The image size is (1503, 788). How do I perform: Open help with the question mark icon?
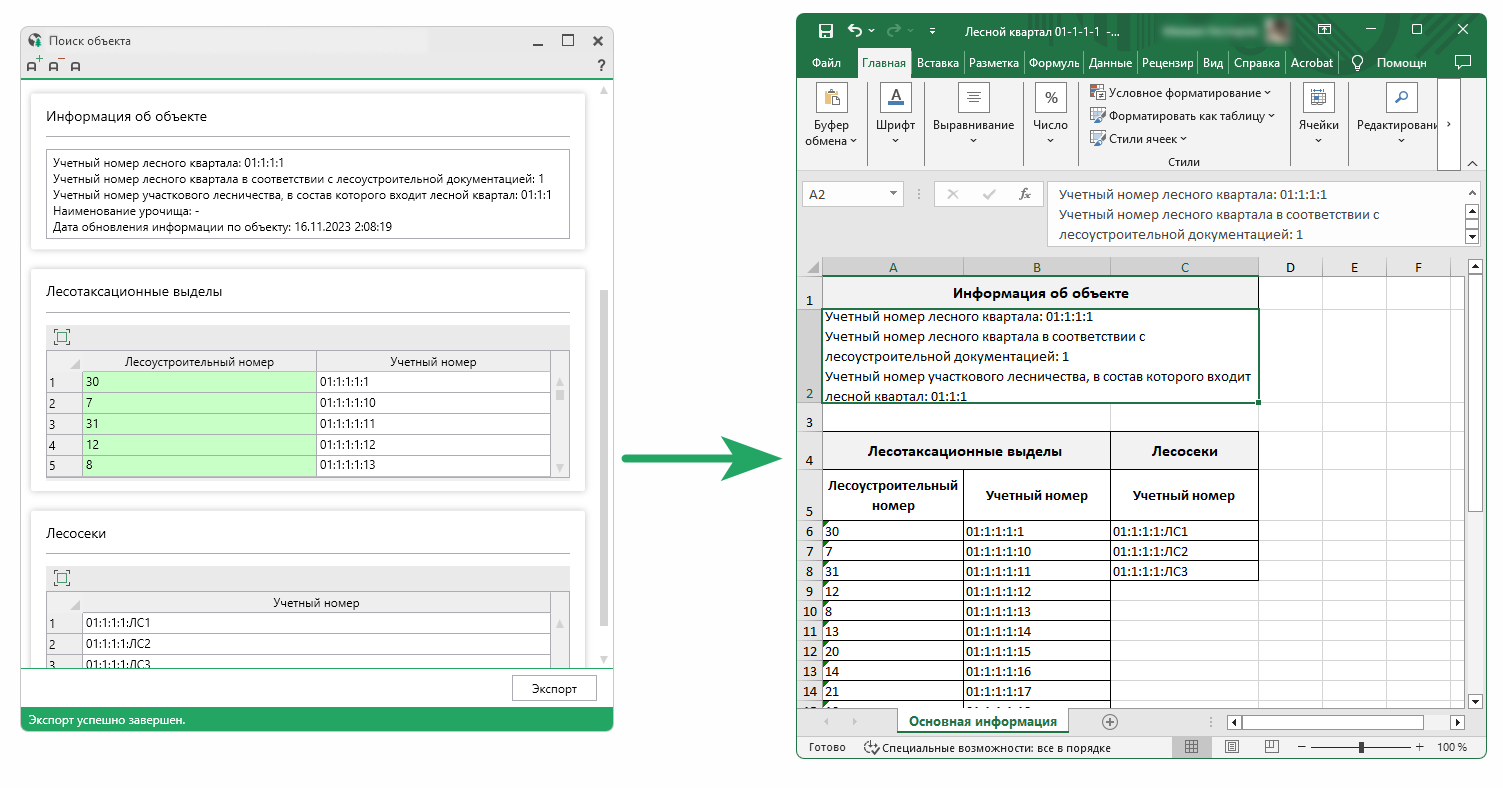click(600, 66)
